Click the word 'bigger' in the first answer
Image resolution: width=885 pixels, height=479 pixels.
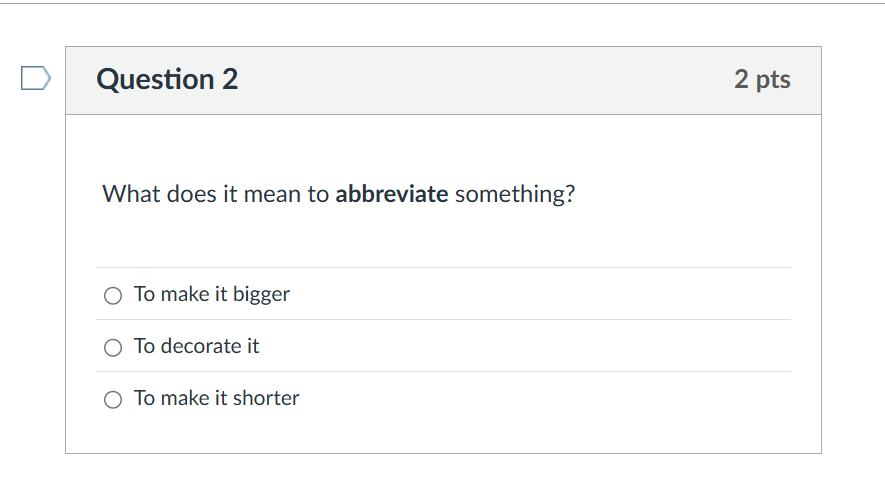[x=261, y=294]
